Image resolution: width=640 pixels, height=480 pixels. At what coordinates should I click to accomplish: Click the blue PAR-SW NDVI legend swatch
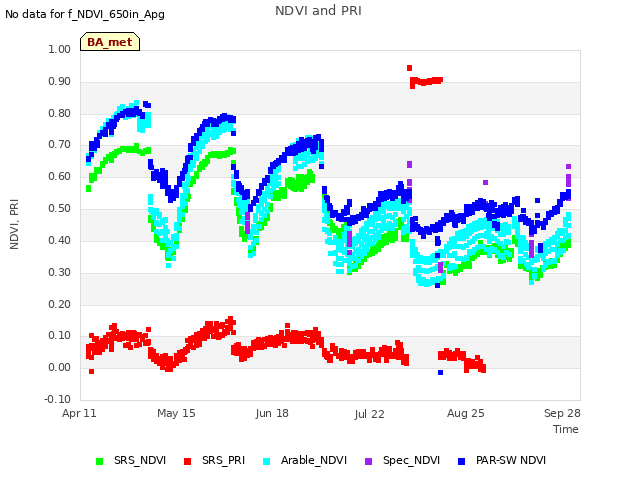tap(462, 461)
